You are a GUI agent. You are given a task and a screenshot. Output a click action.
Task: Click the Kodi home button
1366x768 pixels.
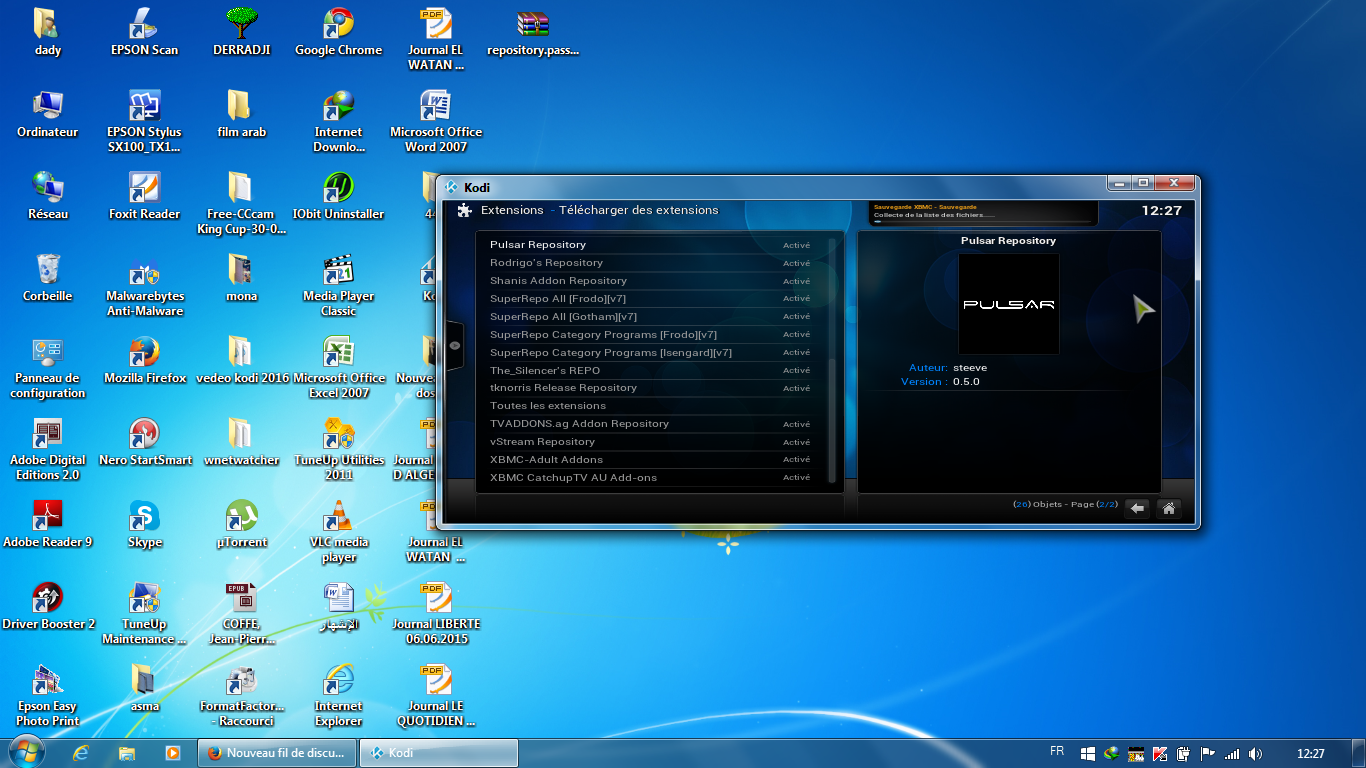click(x=1168, y=508)
